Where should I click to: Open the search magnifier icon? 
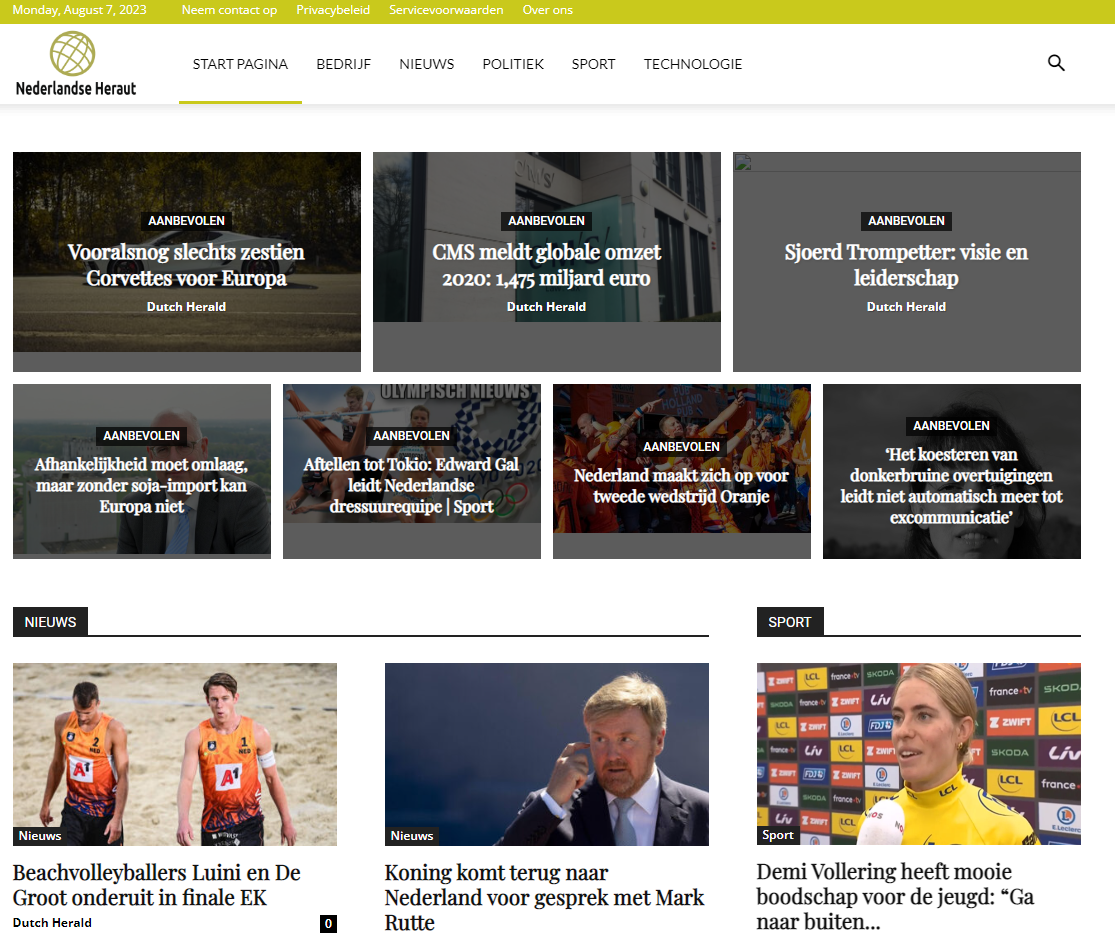pyautogui.click(x=1056, y=63)
